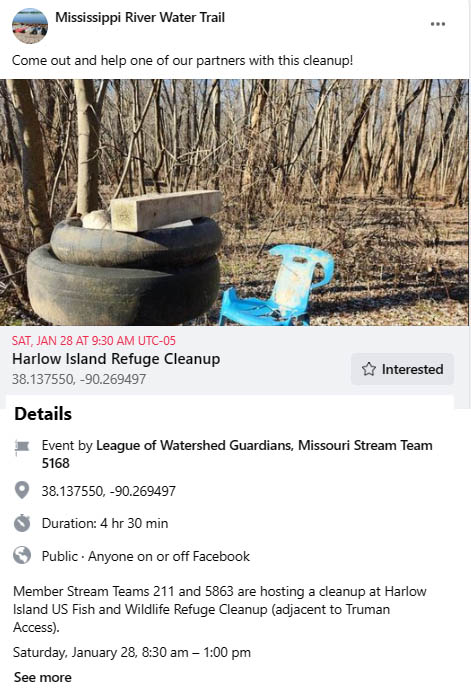Viewport: 471px width, 692px height.
Task: Click the post caption about the cleanup
Action: pos(182,60)
